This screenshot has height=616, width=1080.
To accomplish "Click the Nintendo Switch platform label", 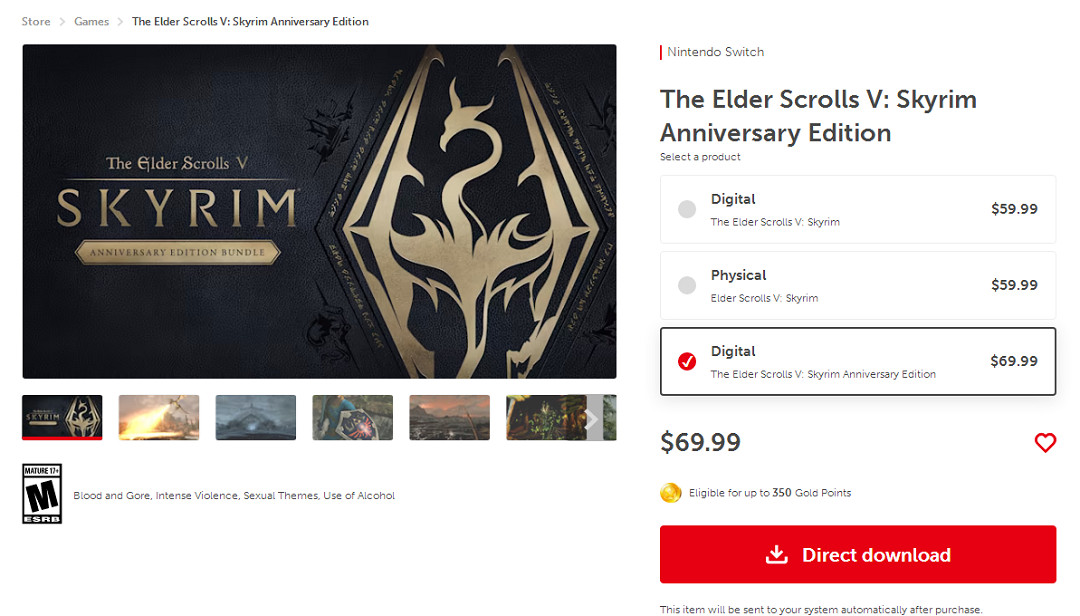I will point(715,52).
